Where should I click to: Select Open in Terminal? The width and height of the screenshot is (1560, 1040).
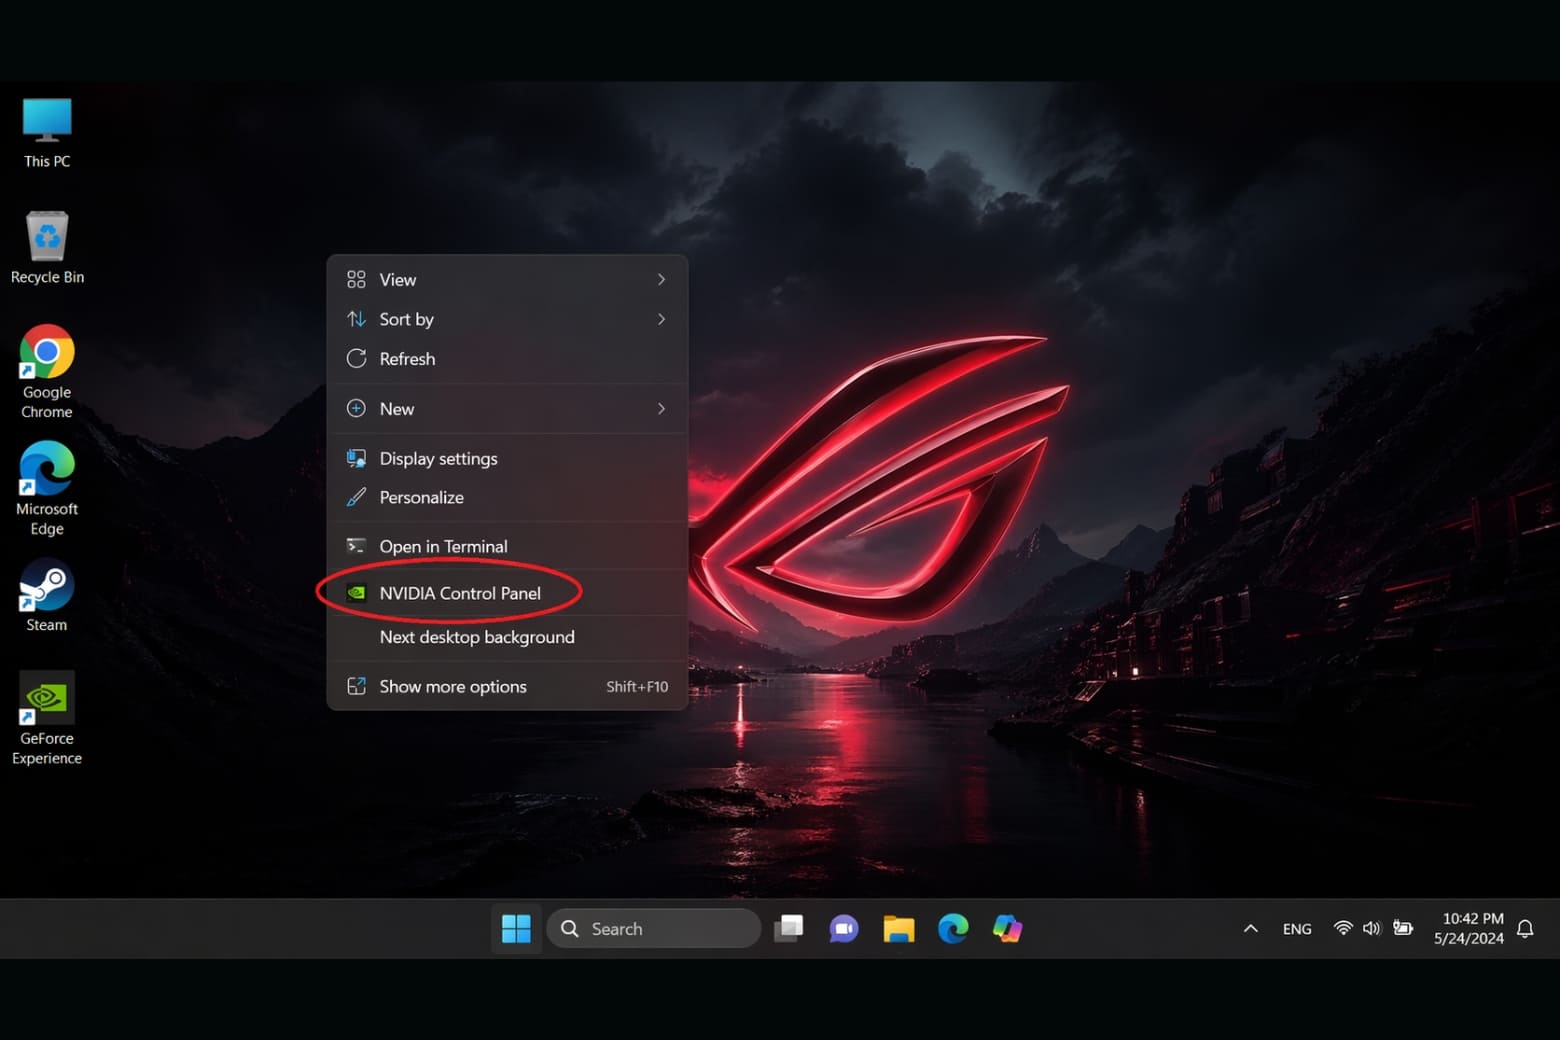(x=507, y=546)
